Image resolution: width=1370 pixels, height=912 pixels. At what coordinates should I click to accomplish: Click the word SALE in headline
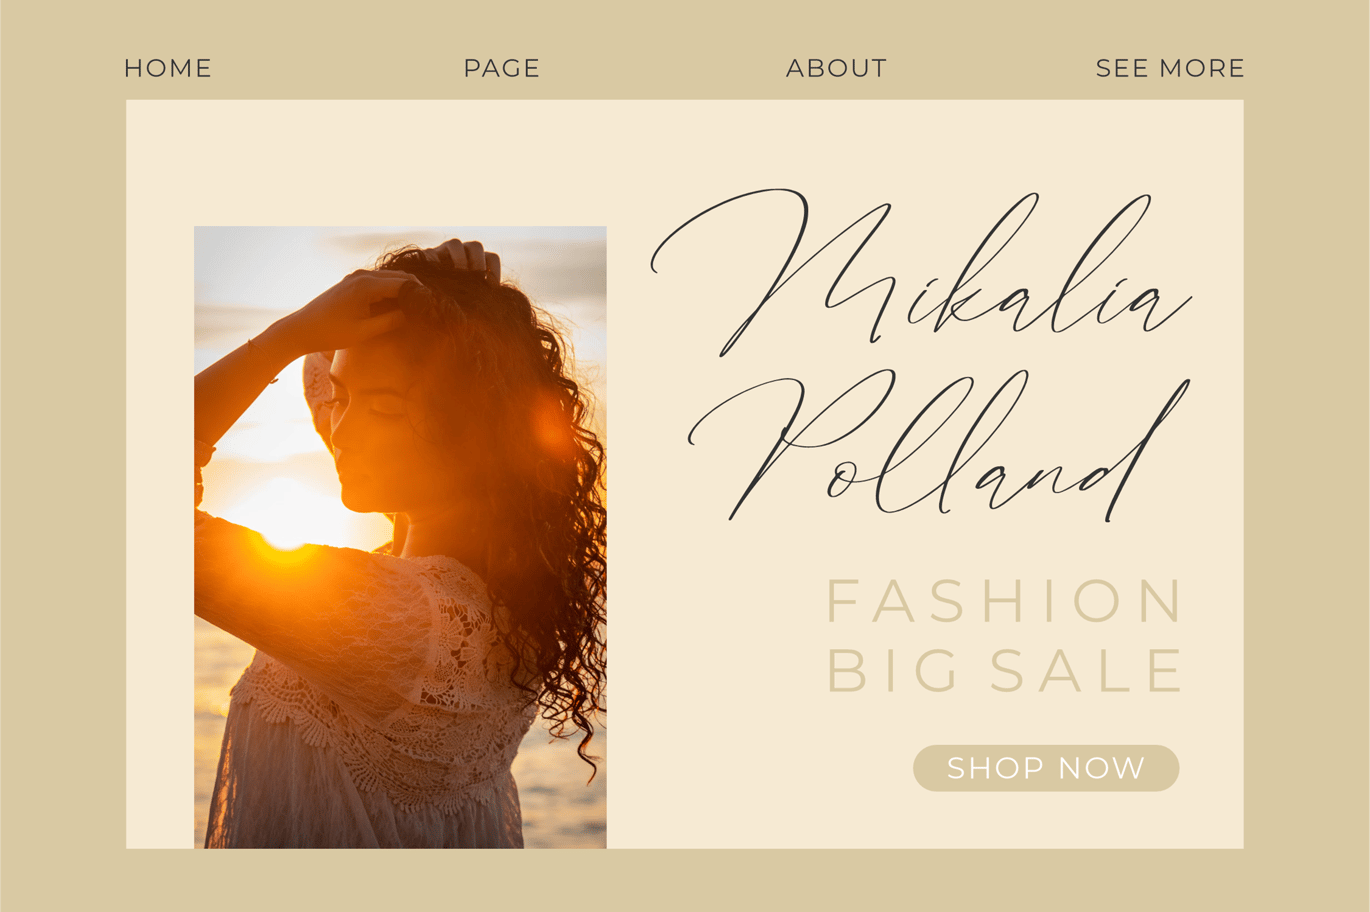pyautogui.click(x=1087, y=670)
